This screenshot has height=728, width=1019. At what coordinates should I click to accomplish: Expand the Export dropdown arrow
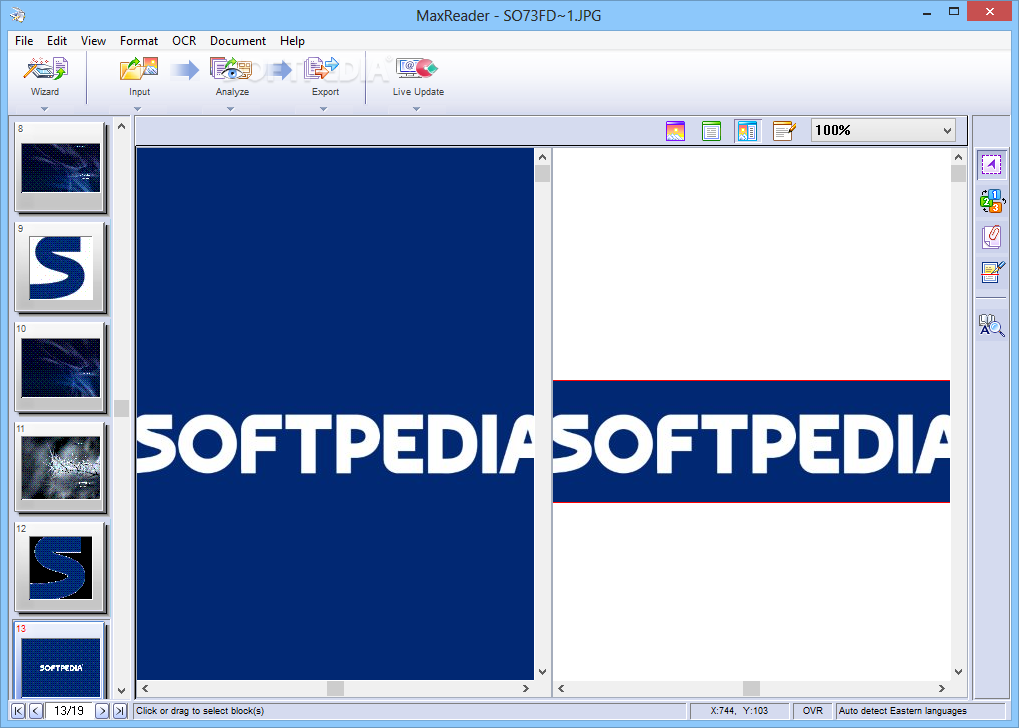(323, 109)
